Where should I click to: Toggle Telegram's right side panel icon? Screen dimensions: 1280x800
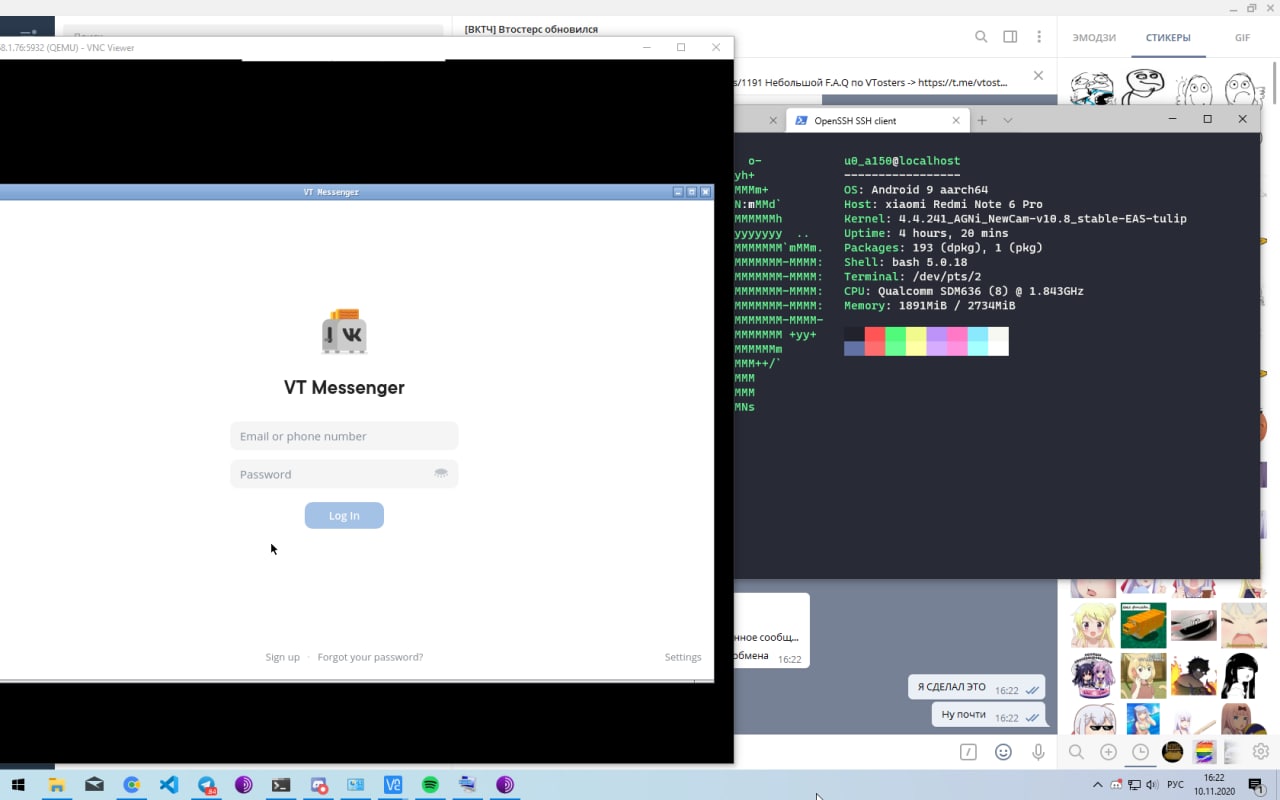tap(1010, 37)
